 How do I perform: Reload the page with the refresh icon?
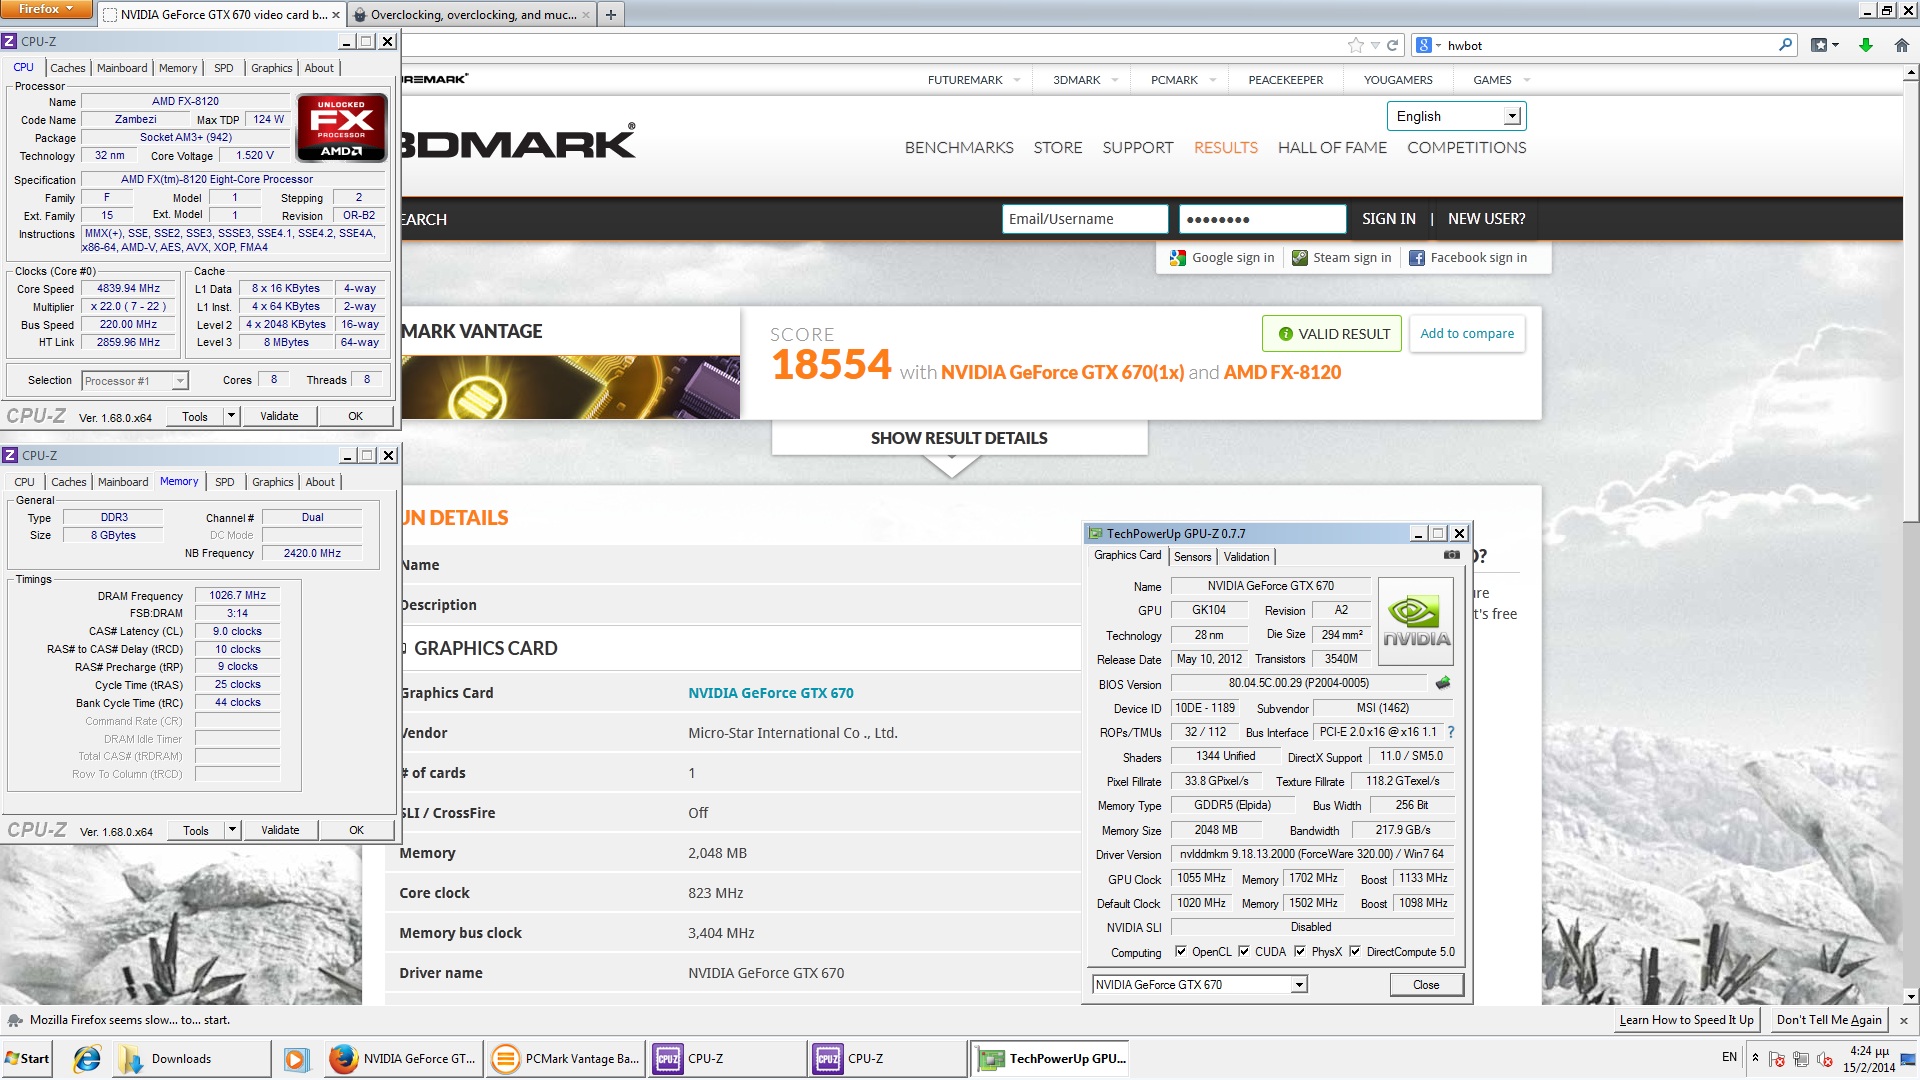1392,45
